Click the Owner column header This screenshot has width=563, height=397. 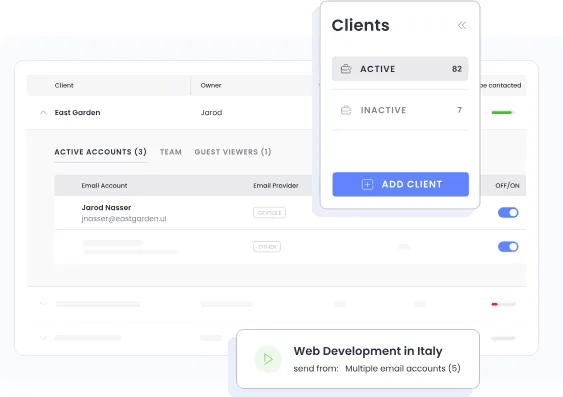(x=211, y=85)
